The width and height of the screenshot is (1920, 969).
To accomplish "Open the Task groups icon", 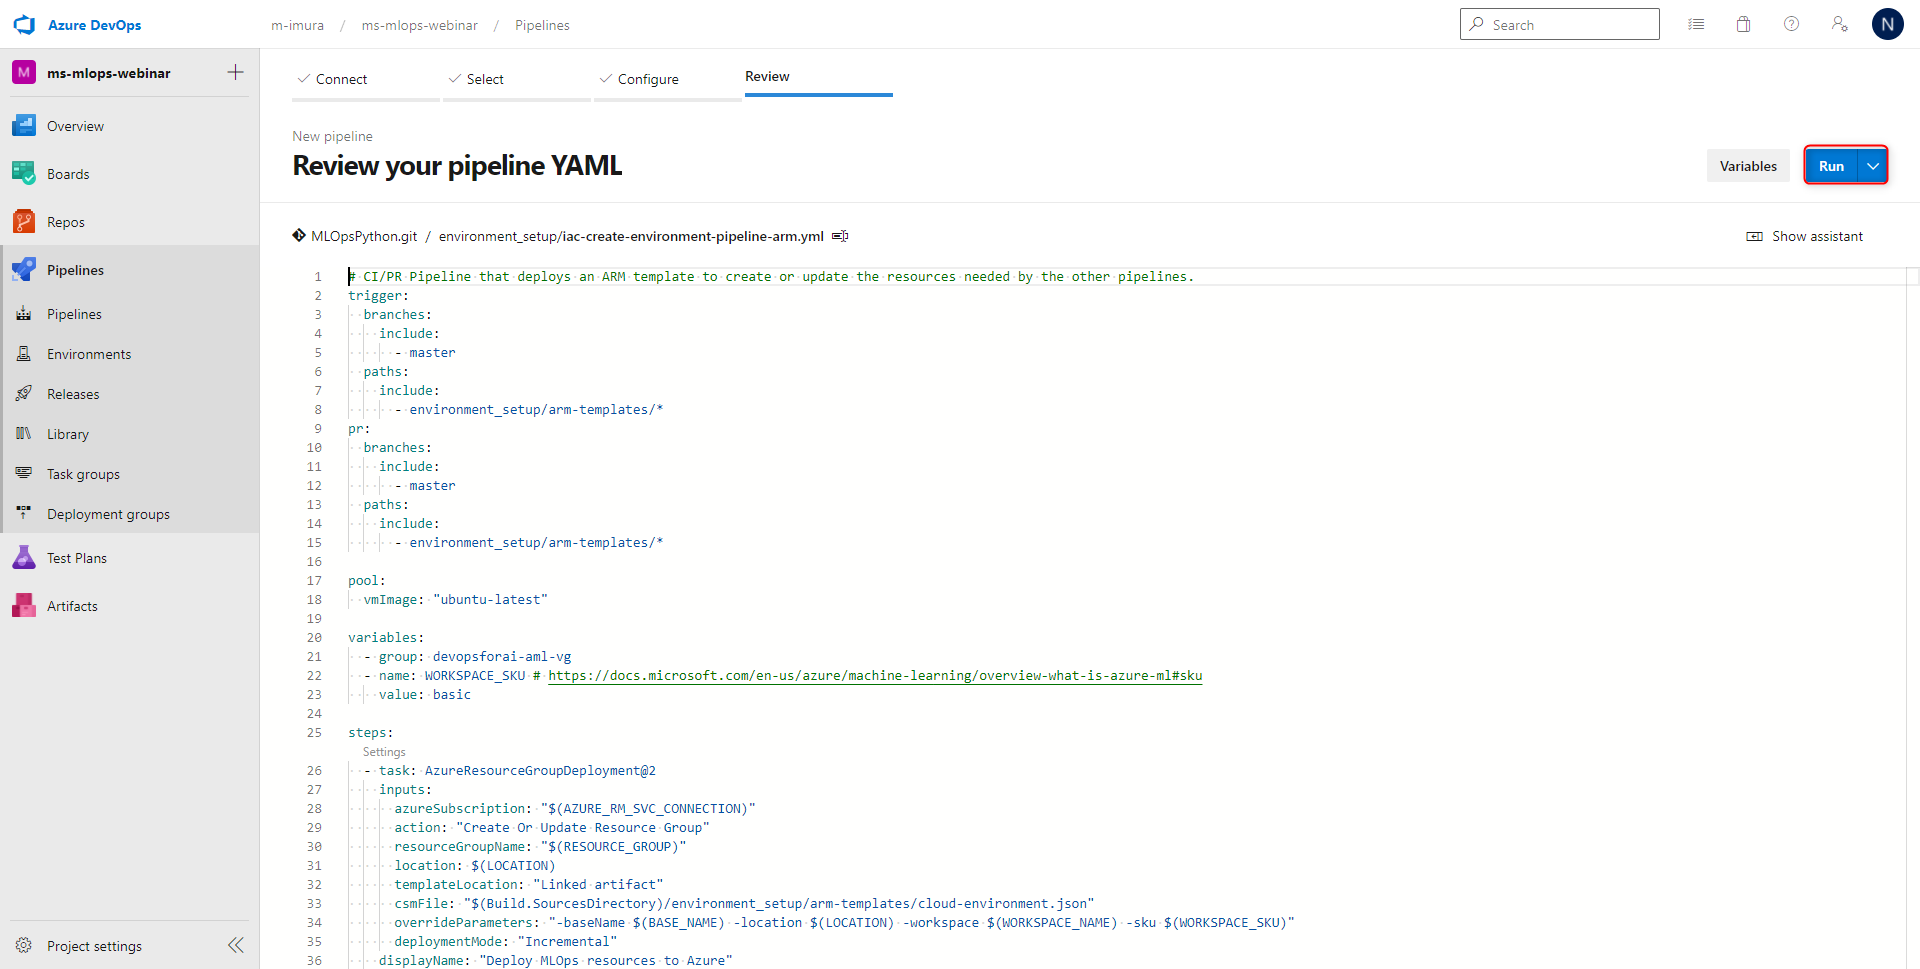I will (24, 474).
